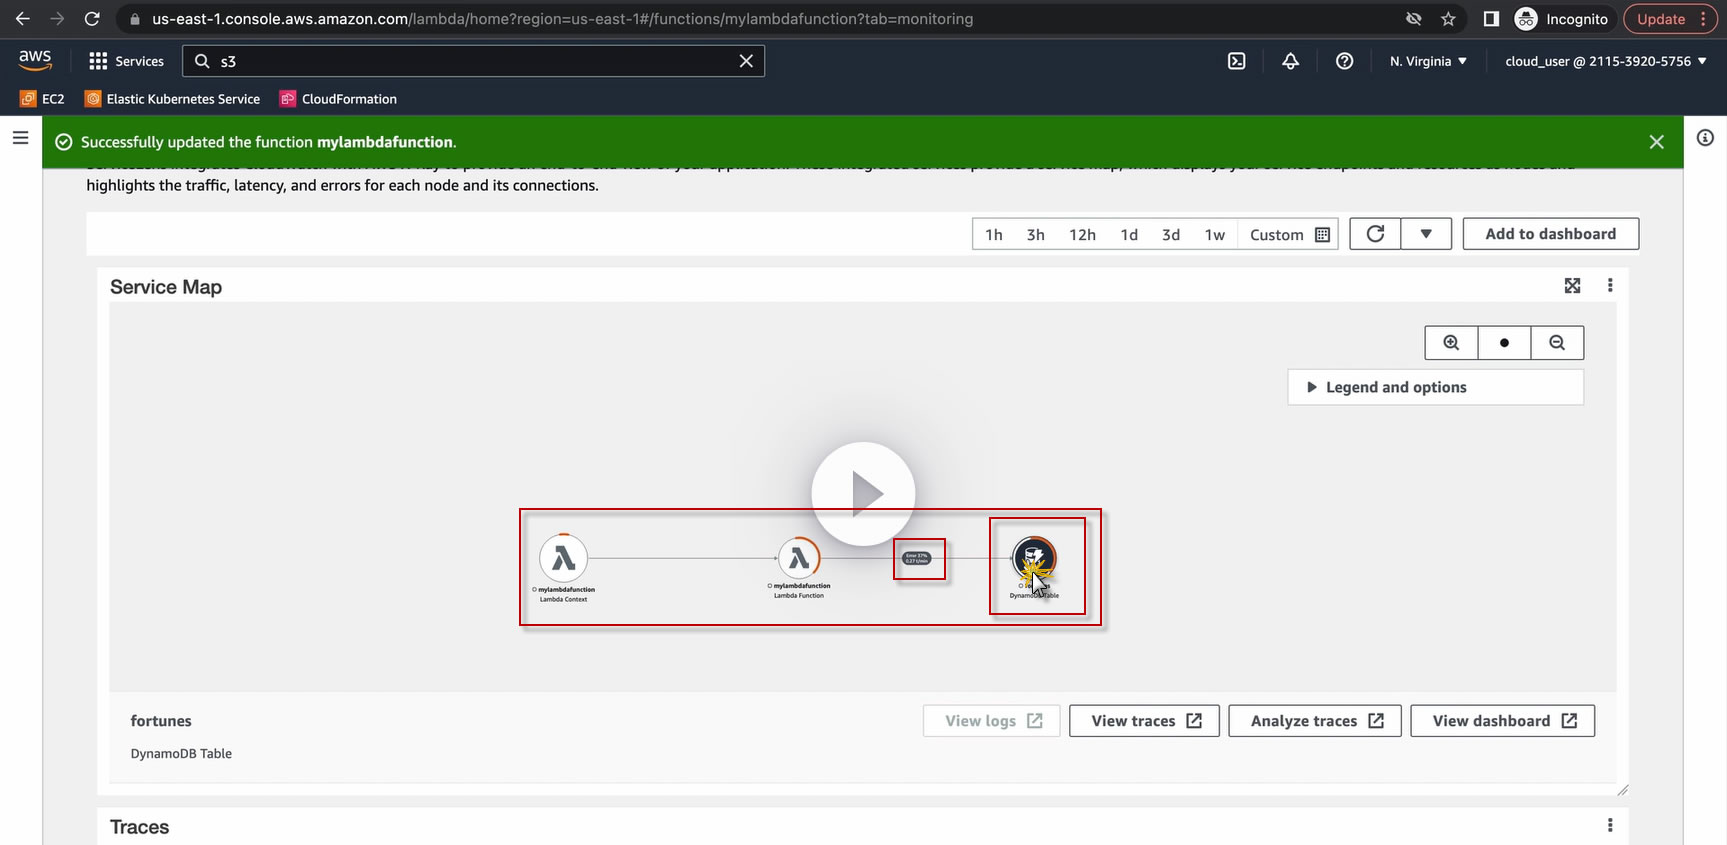Open the side navigation hamburger menu

(20, 138)
